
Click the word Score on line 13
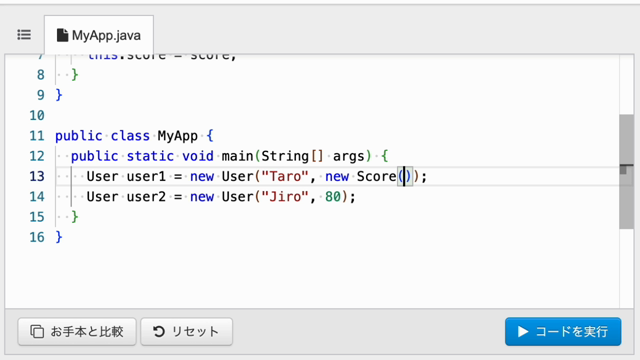tap(376, 176)
